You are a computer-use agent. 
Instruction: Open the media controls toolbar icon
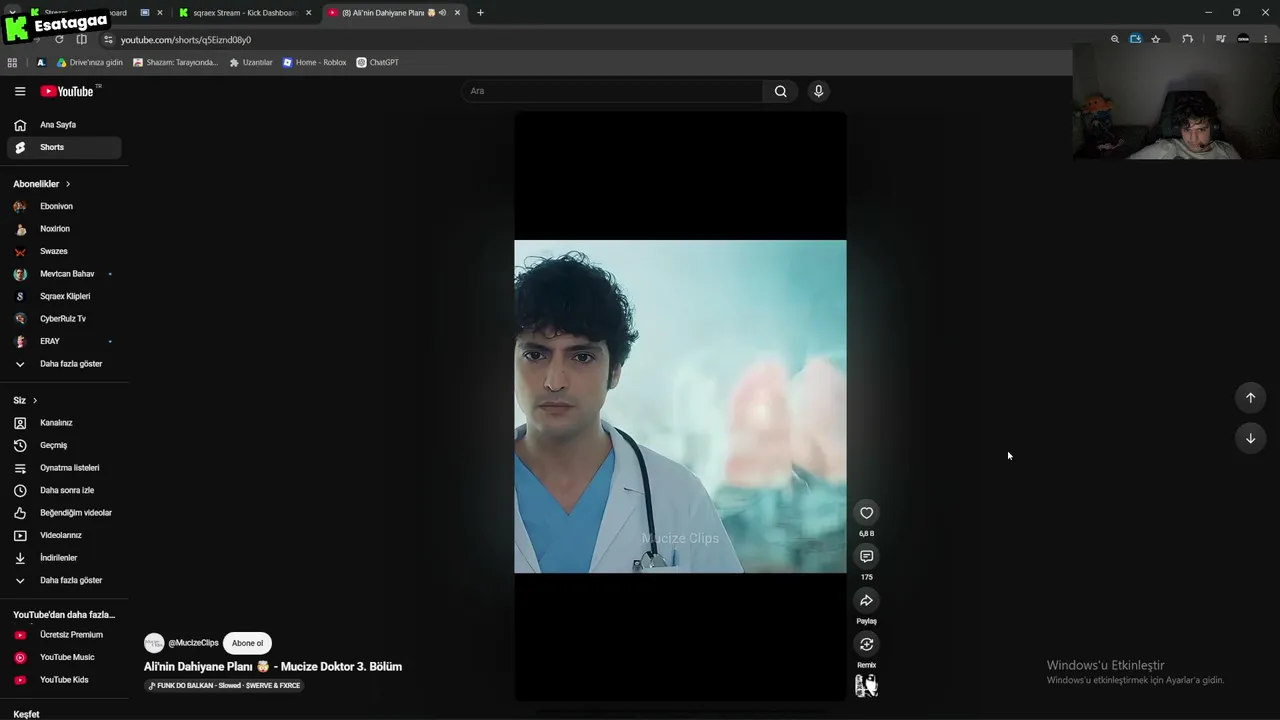pos(1220,40)
